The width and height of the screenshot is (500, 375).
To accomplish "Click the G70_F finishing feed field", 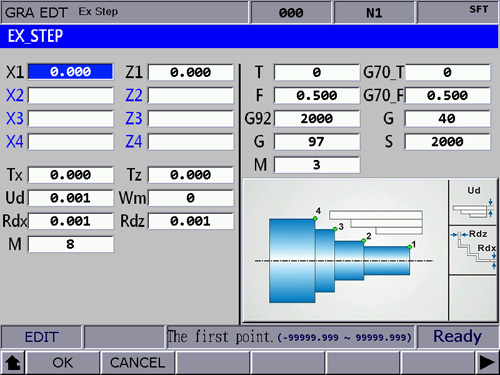I will (447, 96).
